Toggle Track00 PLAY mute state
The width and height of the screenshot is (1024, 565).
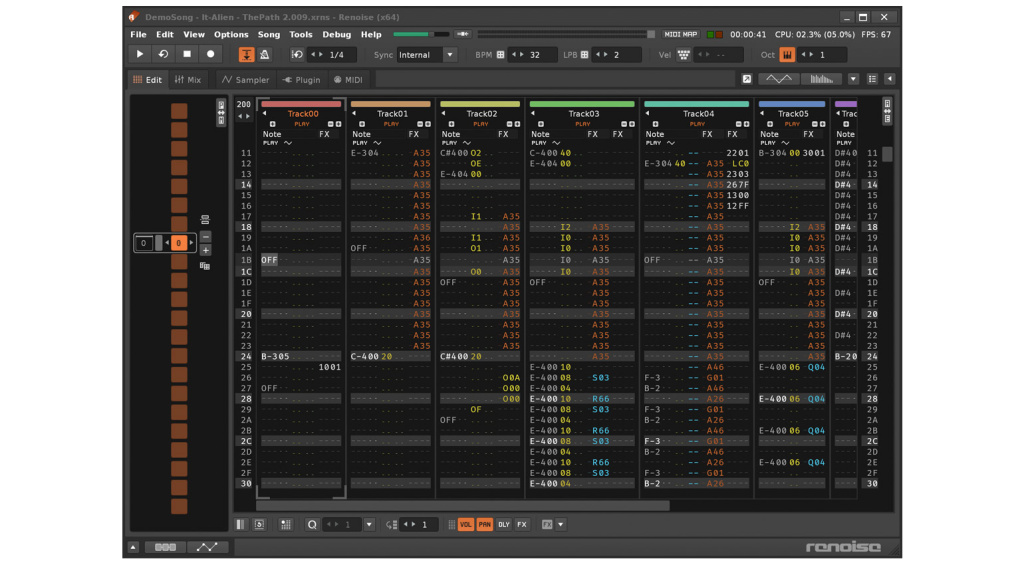tap(302, 124)
